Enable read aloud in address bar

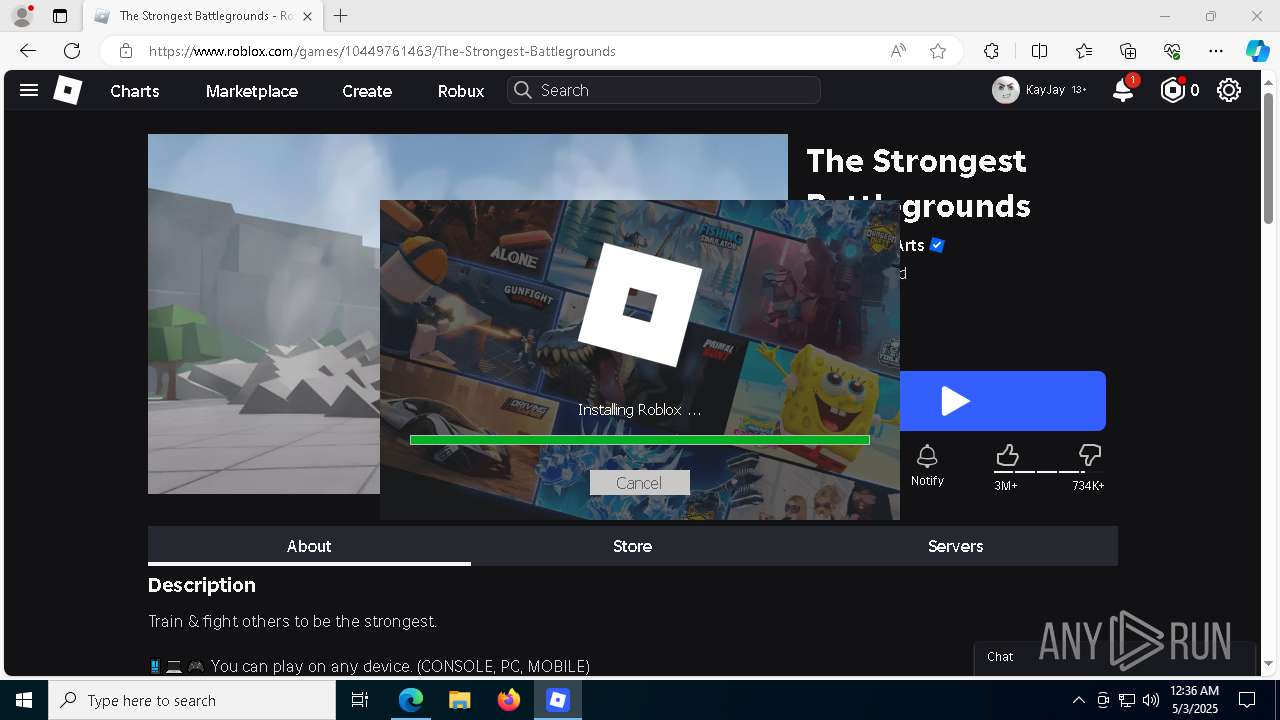point(898,51)
